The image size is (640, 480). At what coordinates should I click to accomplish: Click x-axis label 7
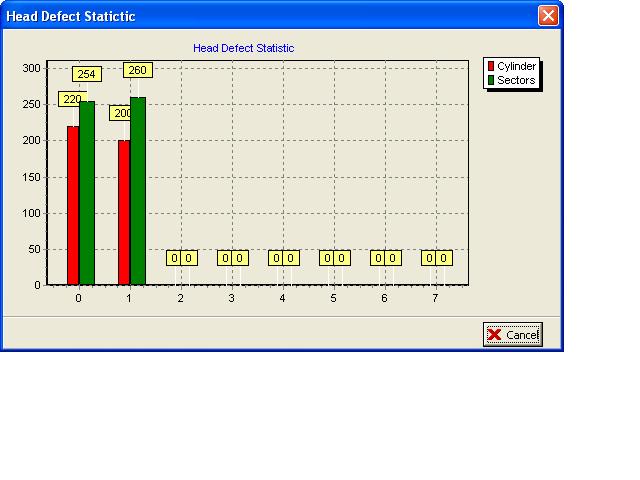pyautogui.click(x=436, y=298)
